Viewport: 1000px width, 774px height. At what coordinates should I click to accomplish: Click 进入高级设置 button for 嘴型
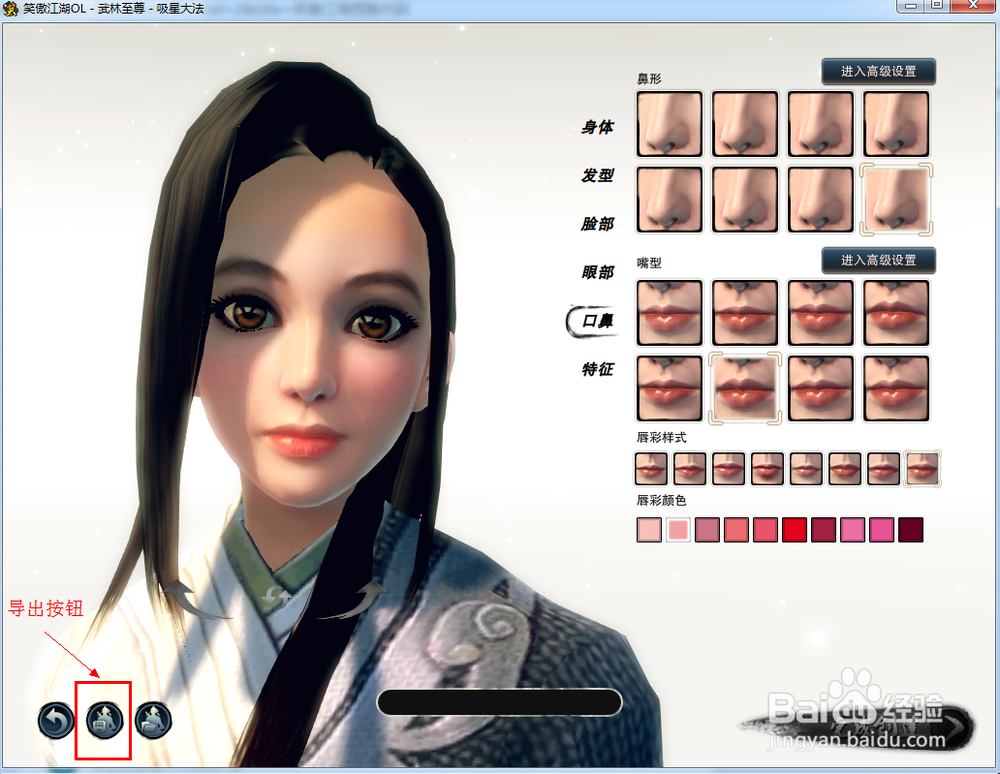[x=878, y=260]
